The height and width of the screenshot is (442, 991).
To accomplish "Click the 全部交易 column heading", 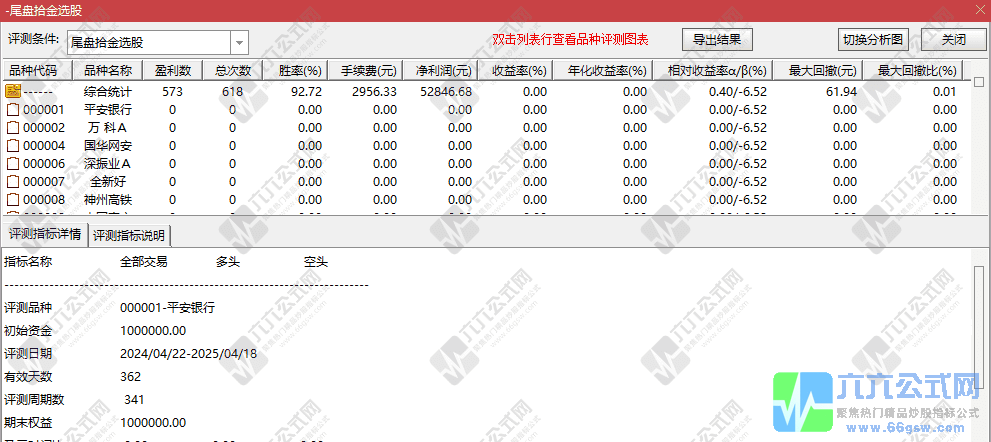I will click(143, 262).
